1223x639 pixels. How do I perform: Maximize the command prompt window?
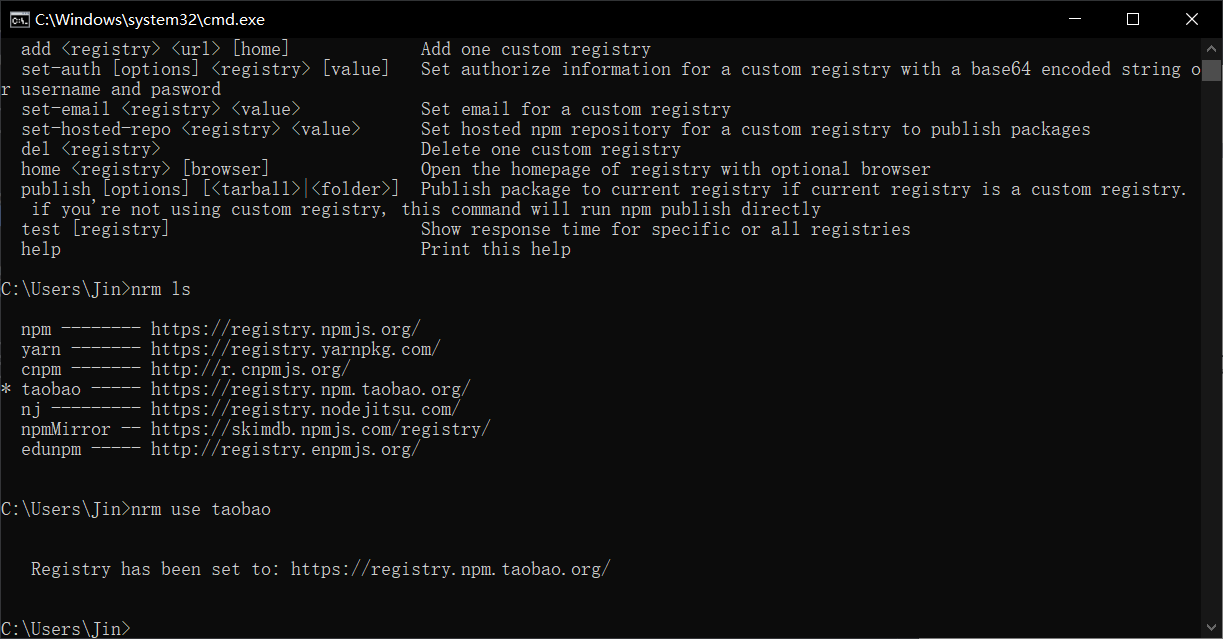(x=1133, y=19)
